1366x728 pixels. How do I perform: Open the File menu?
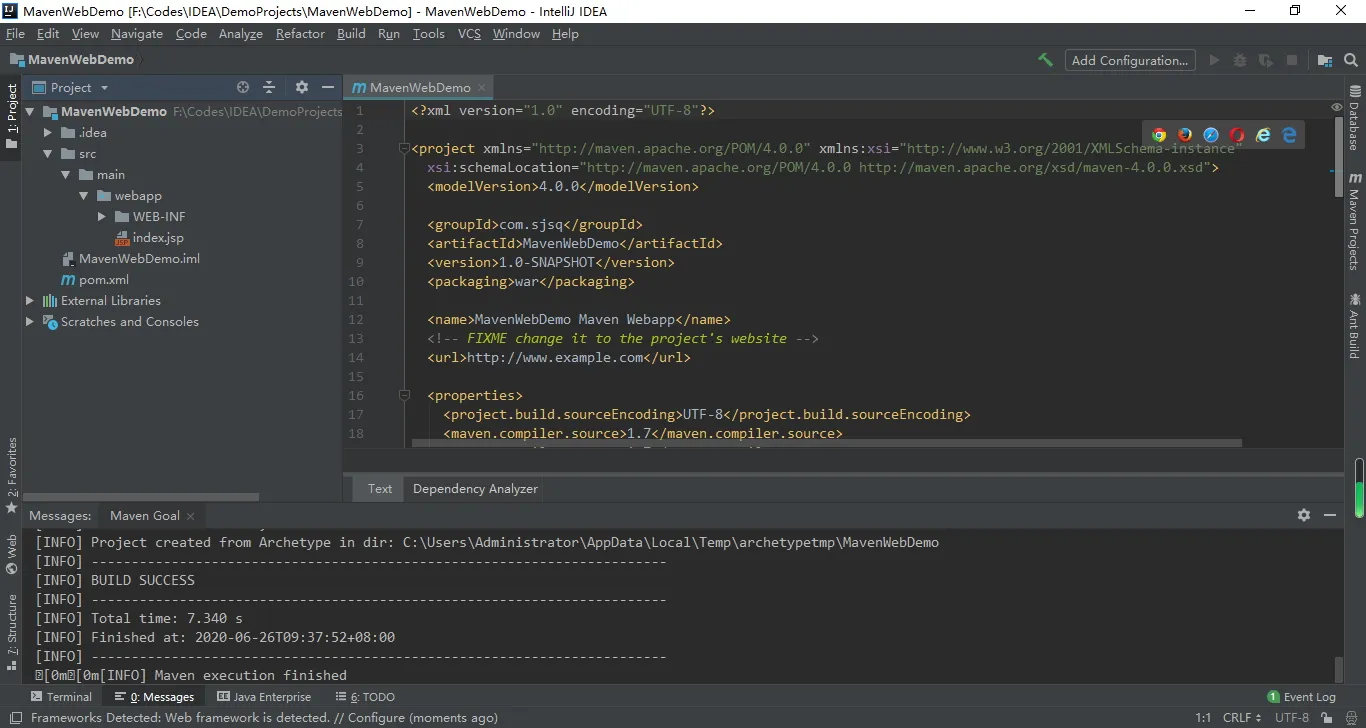(15, 33)
